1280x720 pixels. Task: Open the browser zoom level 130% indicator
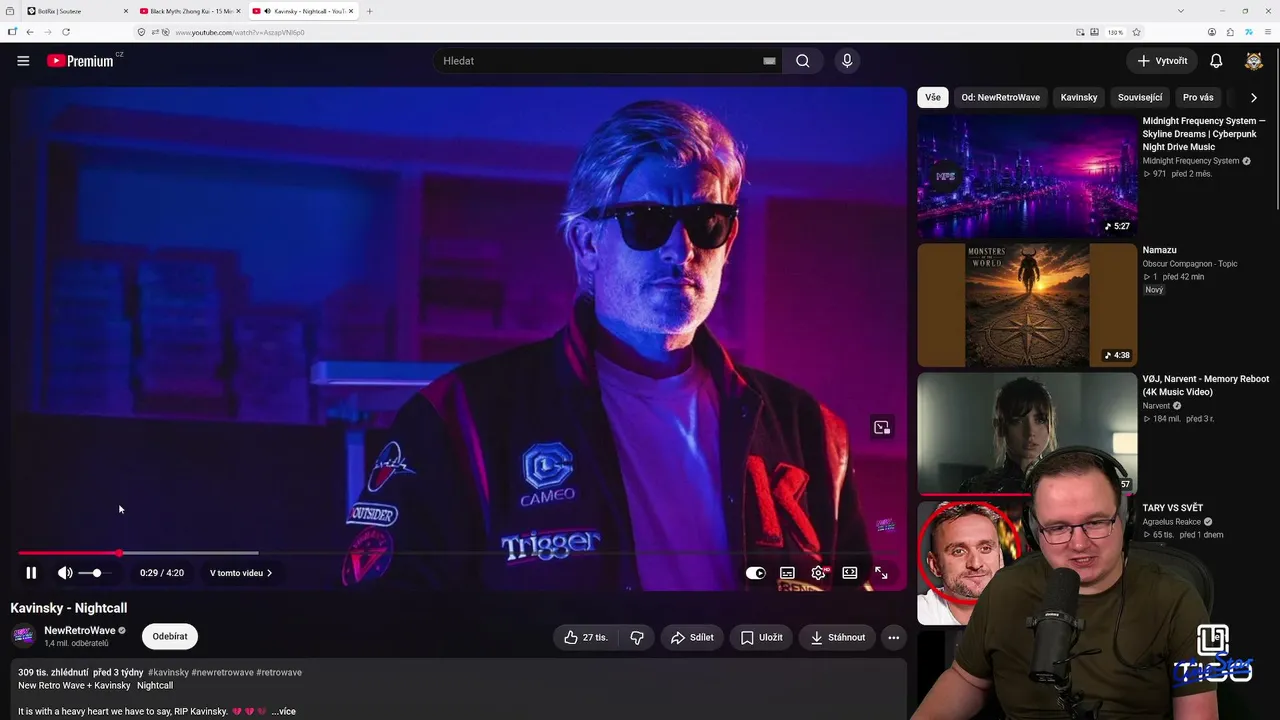(x=1115, y=32)
